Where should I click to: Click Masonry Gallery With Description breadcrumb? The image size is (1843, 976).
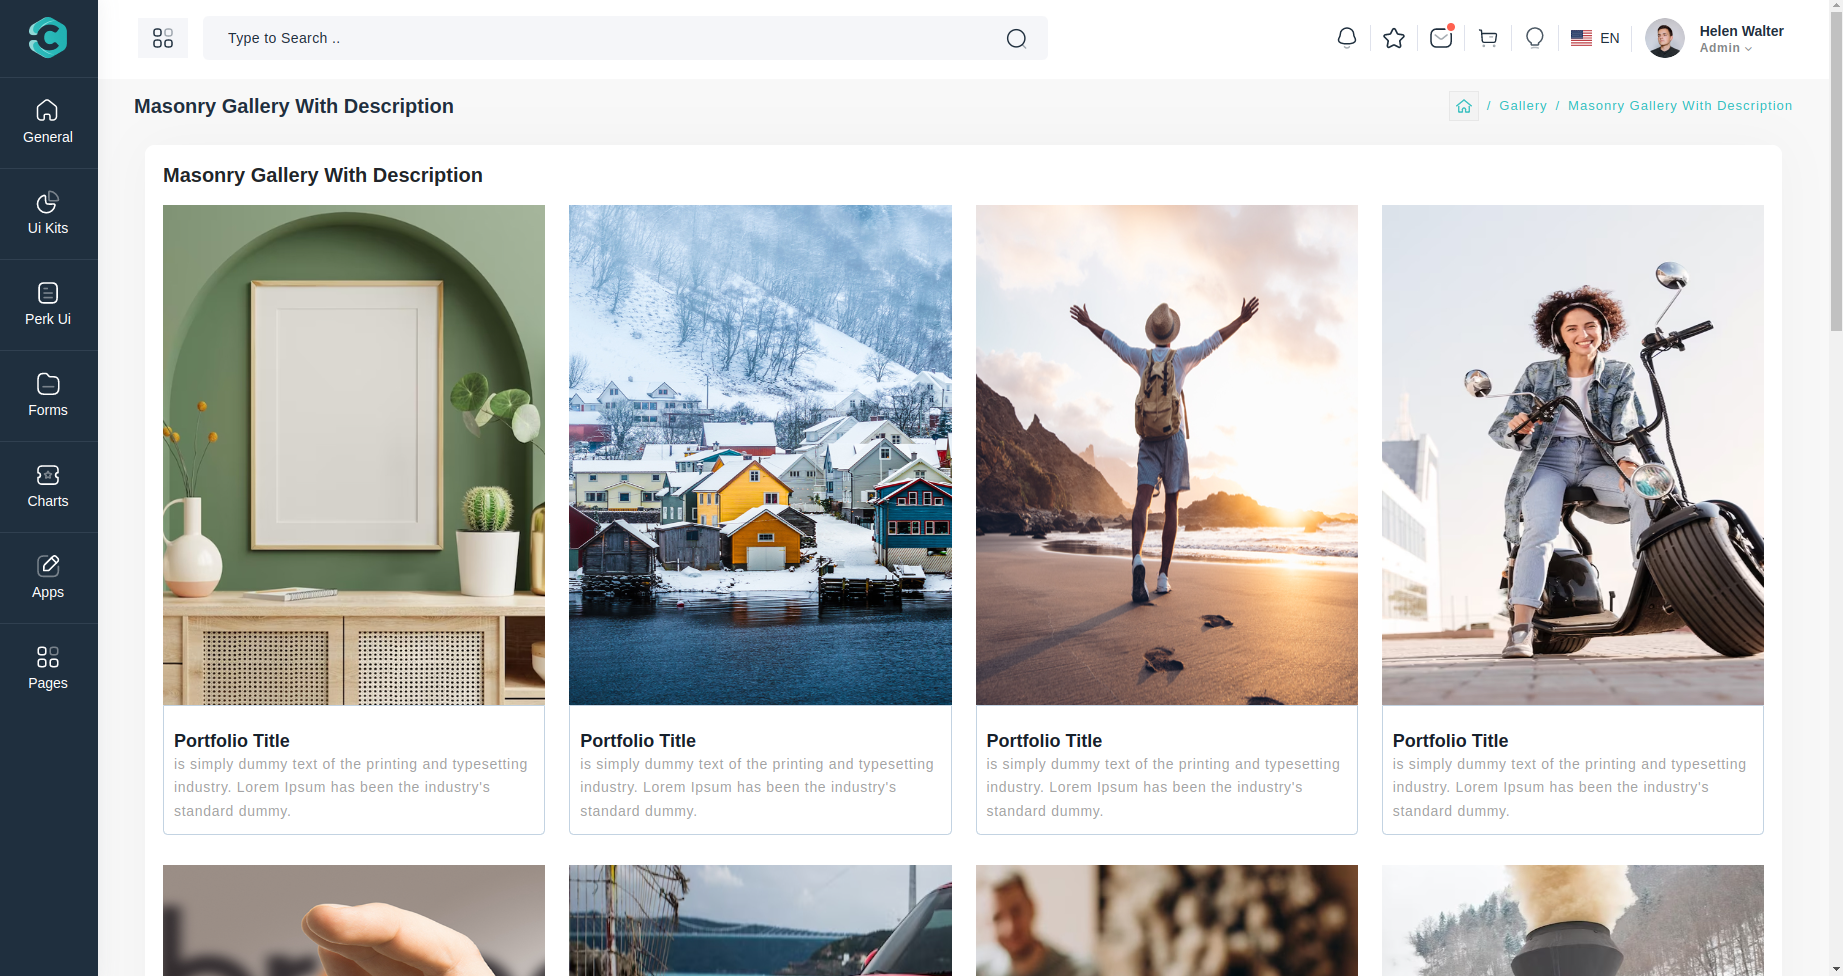coord(1680,106)
